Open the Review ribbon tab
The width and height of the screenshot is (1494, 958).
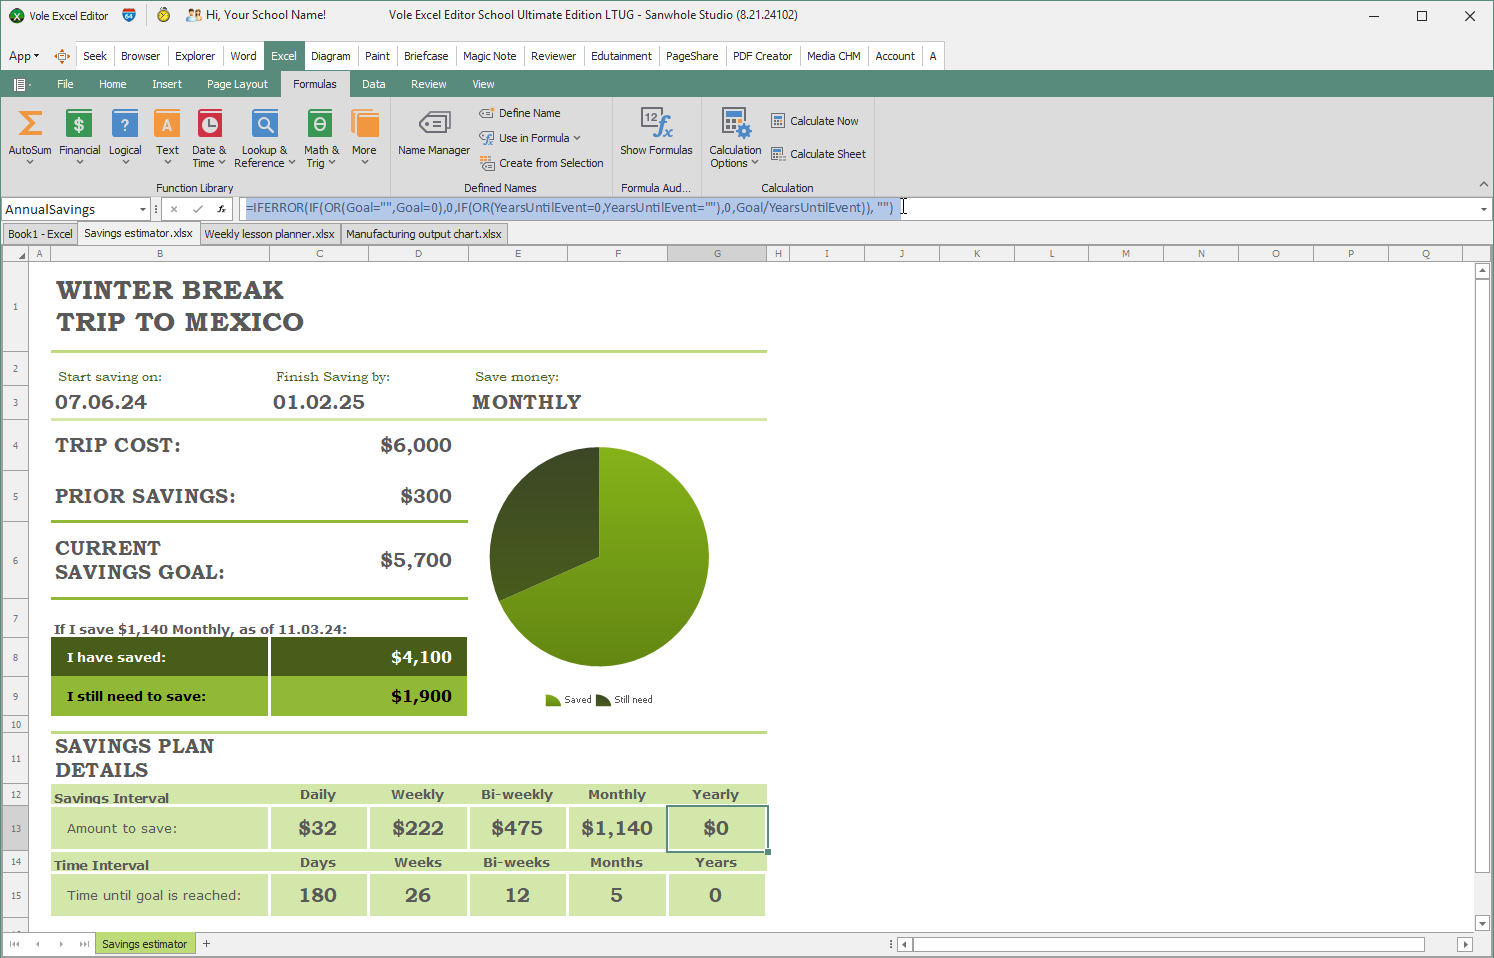point(429,84)
